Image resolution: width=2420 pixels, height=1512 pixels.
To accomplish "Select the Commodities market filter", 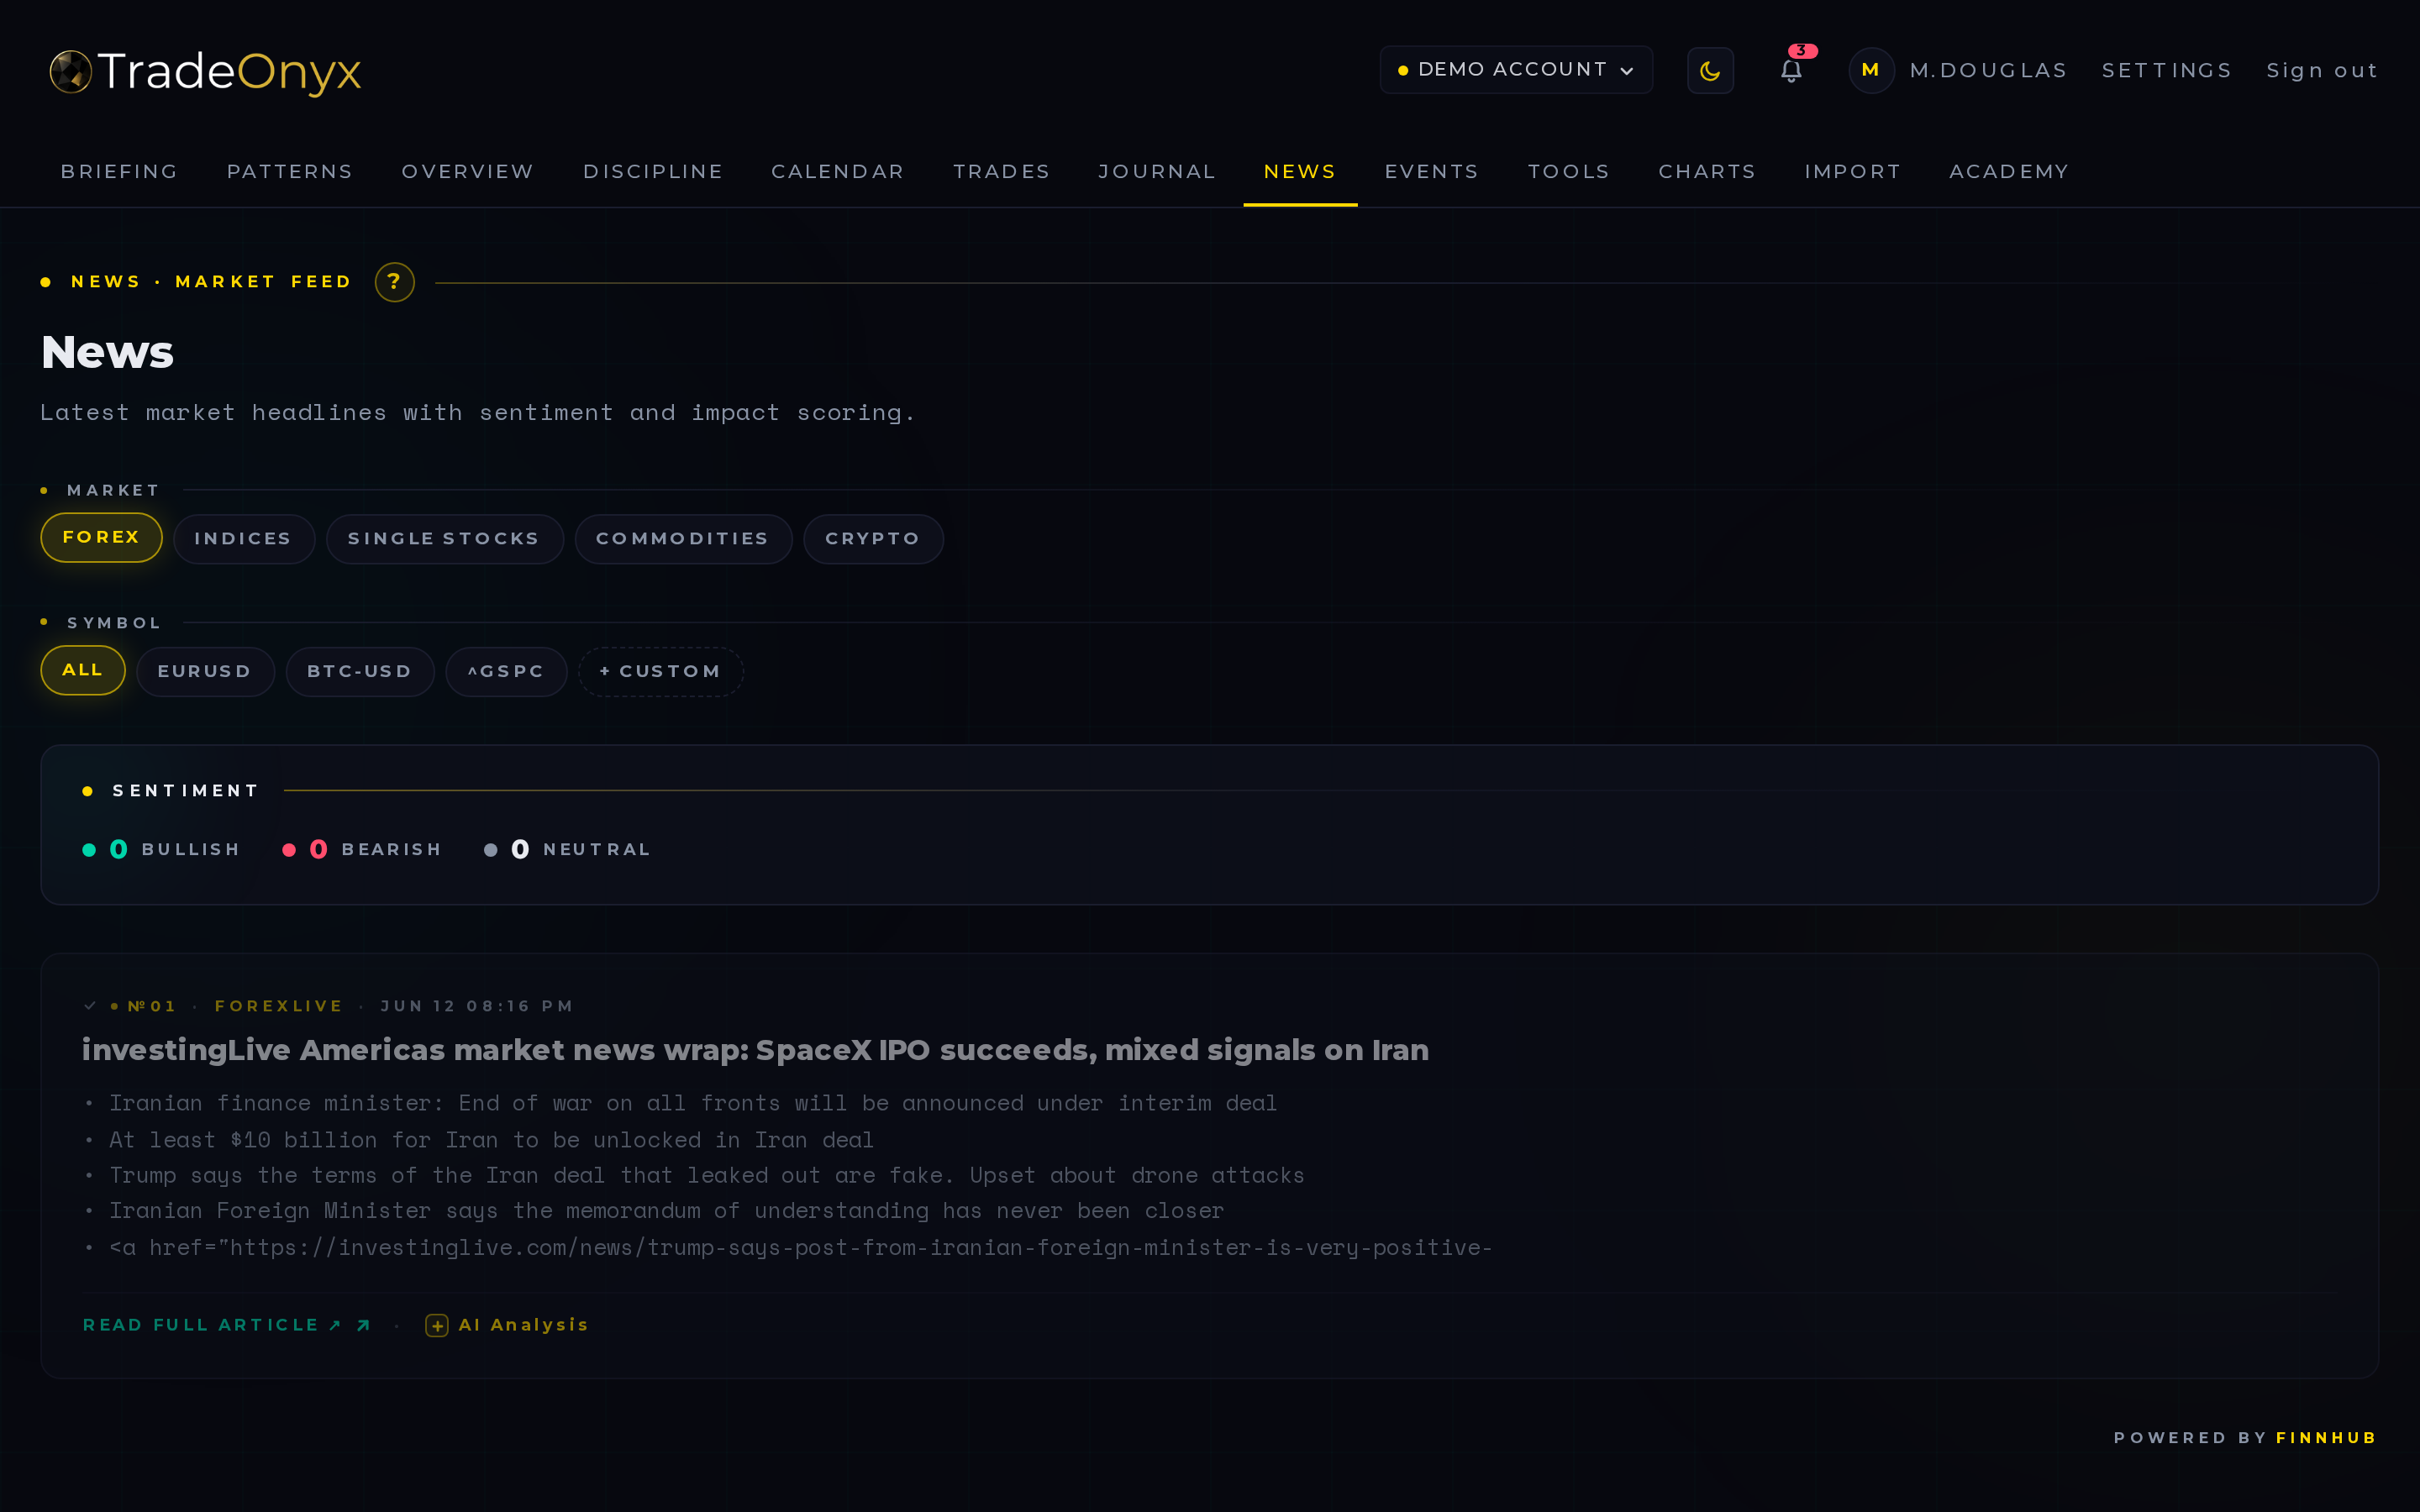I will [683, 539].
